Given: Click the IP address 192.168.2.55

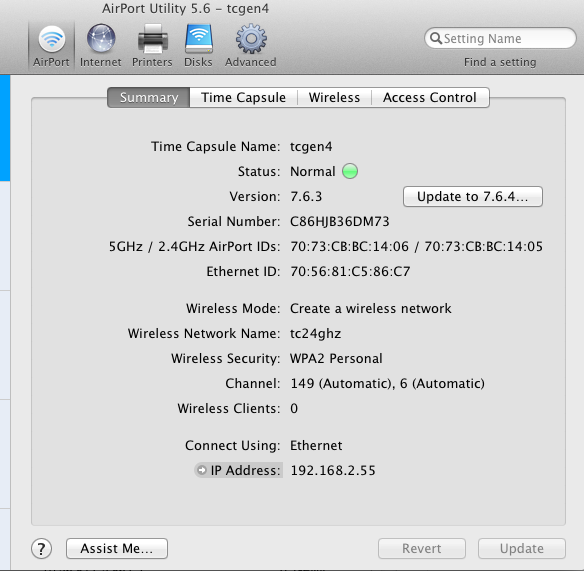Looking at the screenshot, I should tap(333, 470).
